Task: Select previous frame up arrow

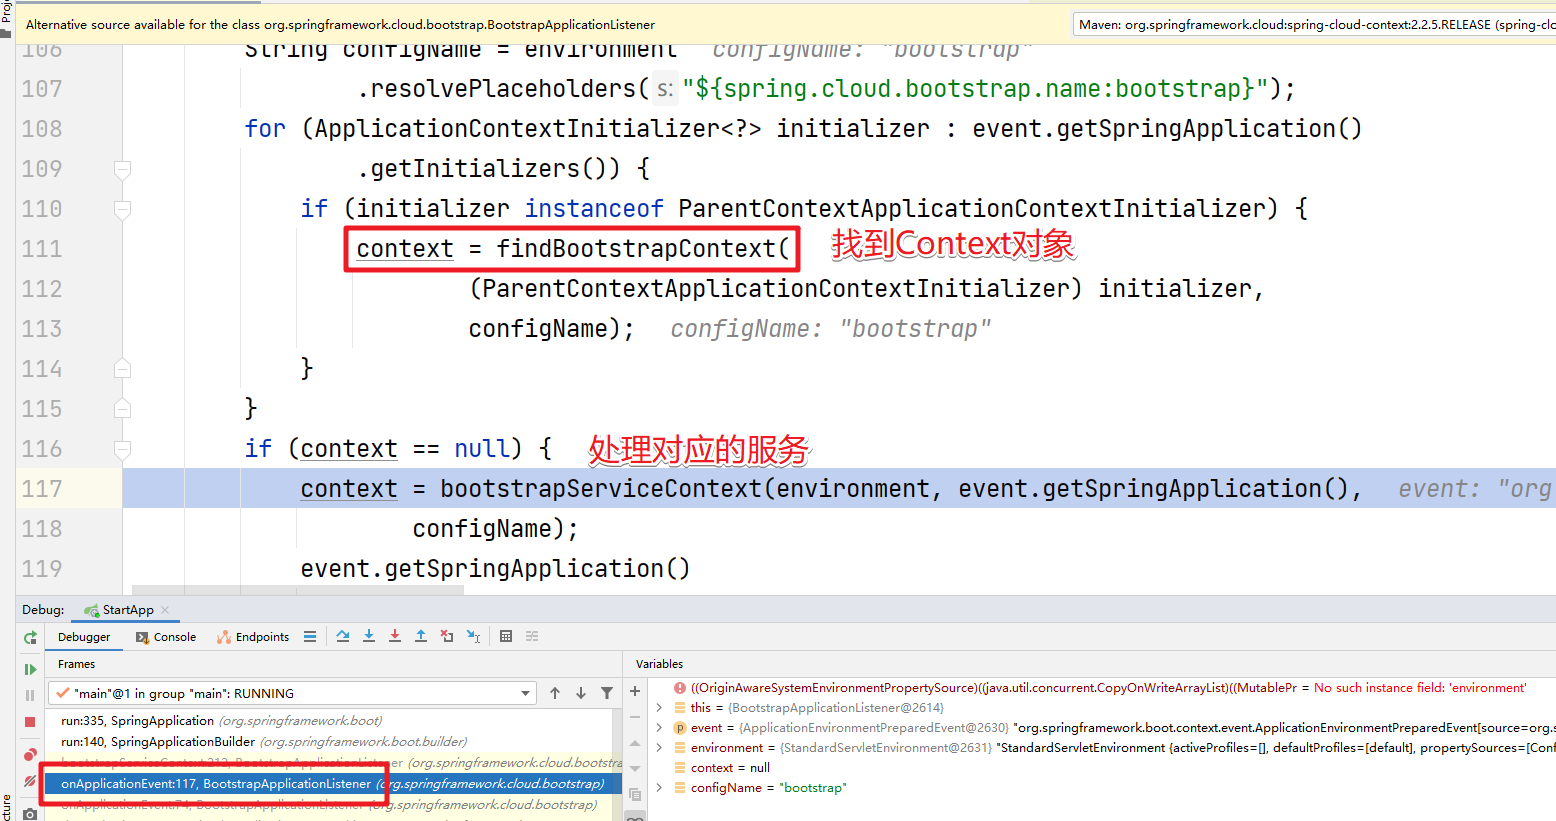Action: pyautogui.click(x=555, y=693)
